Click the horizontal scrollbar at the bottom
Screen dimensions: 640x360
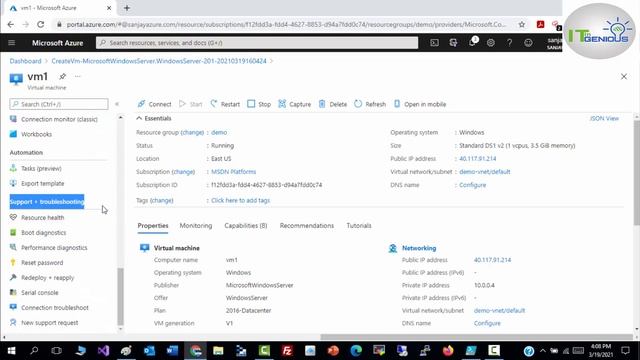pyautogui.click(x=476, y=337)
